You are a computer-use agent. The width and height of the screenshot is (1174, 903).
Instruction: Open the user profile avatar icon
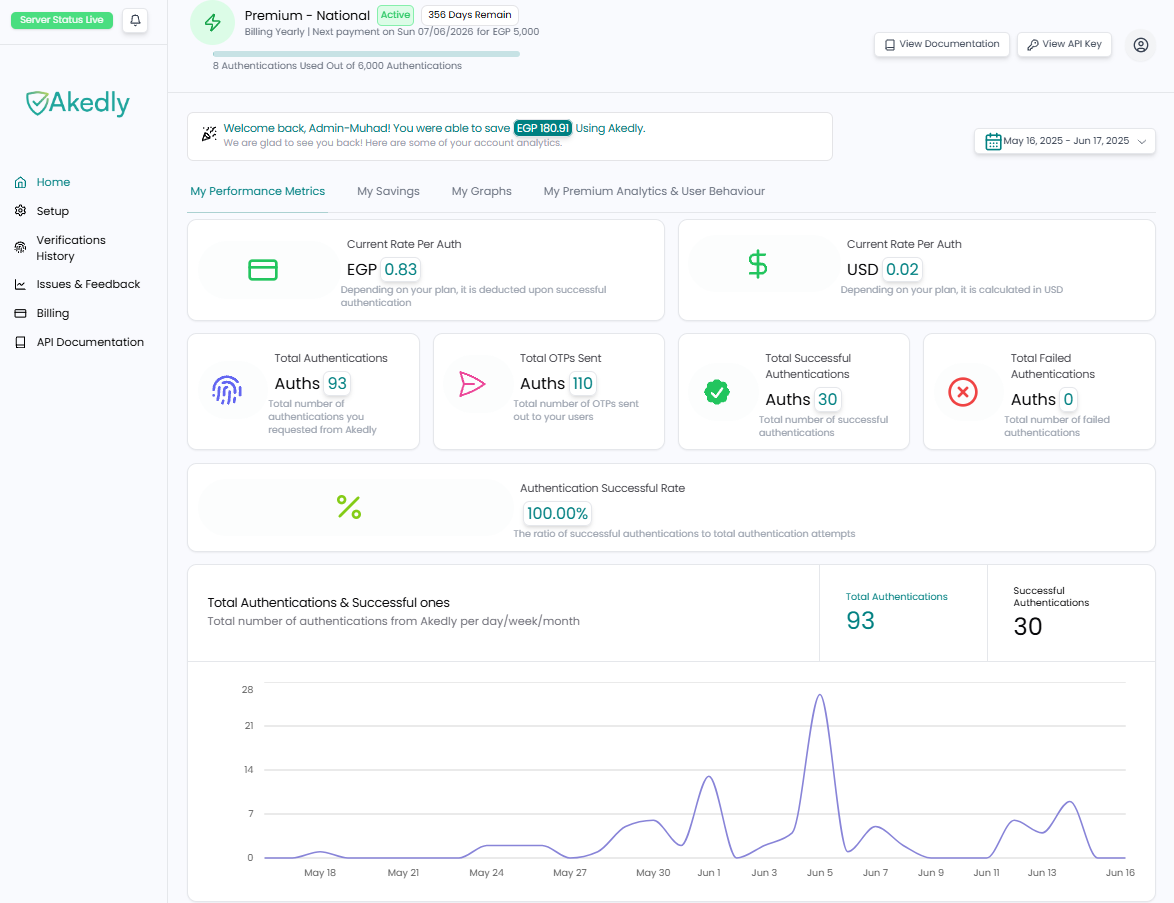tap(1140, 45)
